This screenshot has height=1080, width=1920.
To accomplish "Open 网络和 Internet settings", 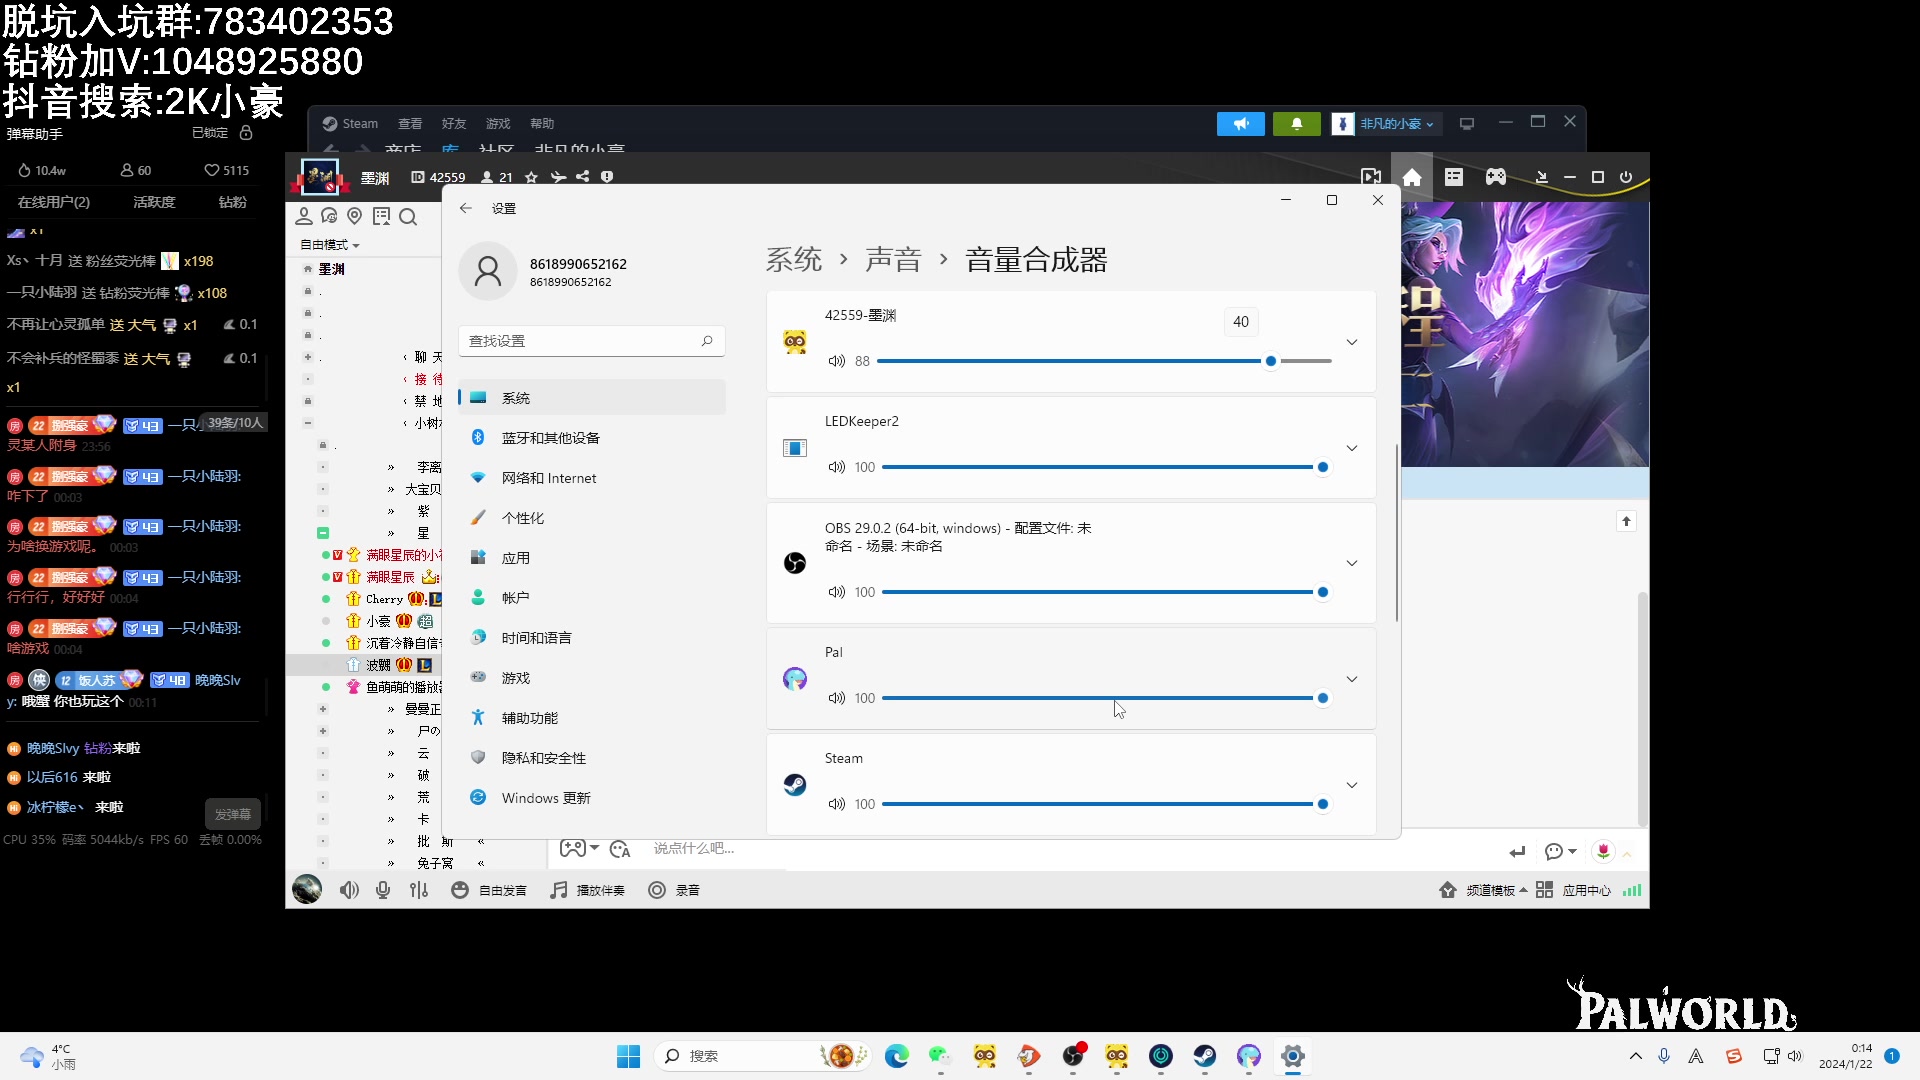I will [x=591, y=478].
